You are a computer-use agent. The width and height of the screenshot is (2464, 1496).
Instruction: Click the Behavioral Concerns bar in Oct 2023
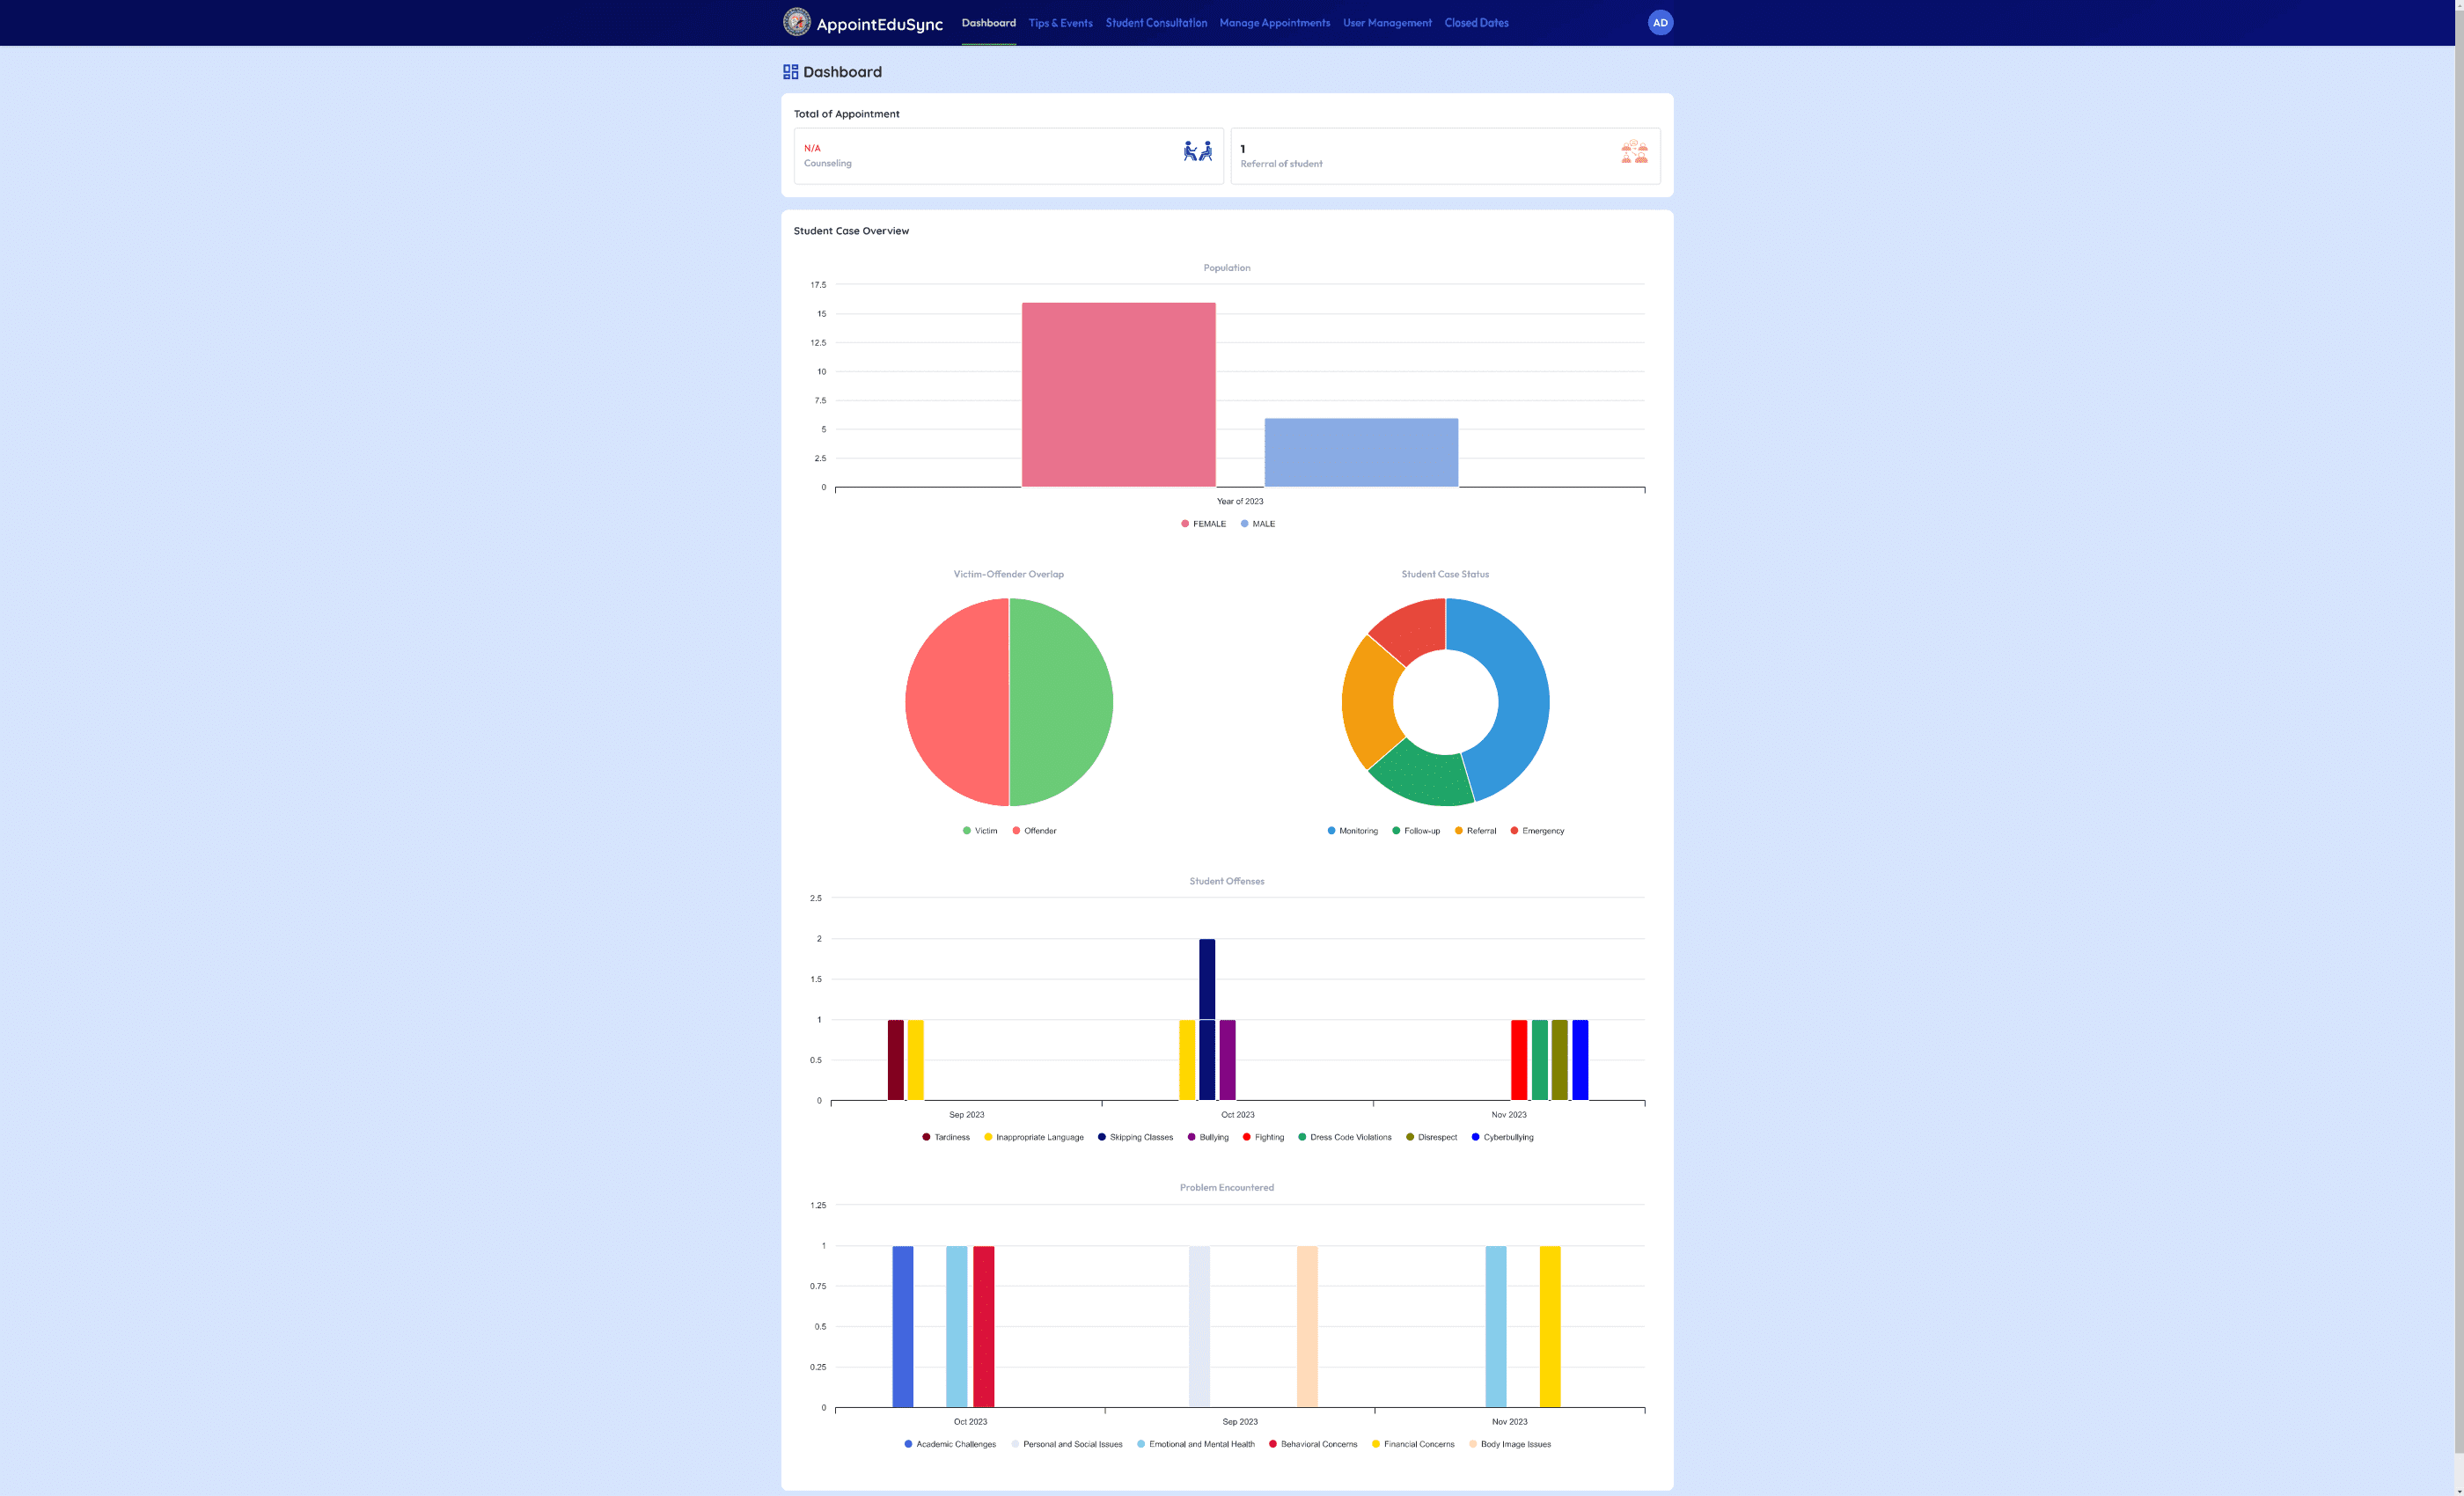tap(983, 1326)
